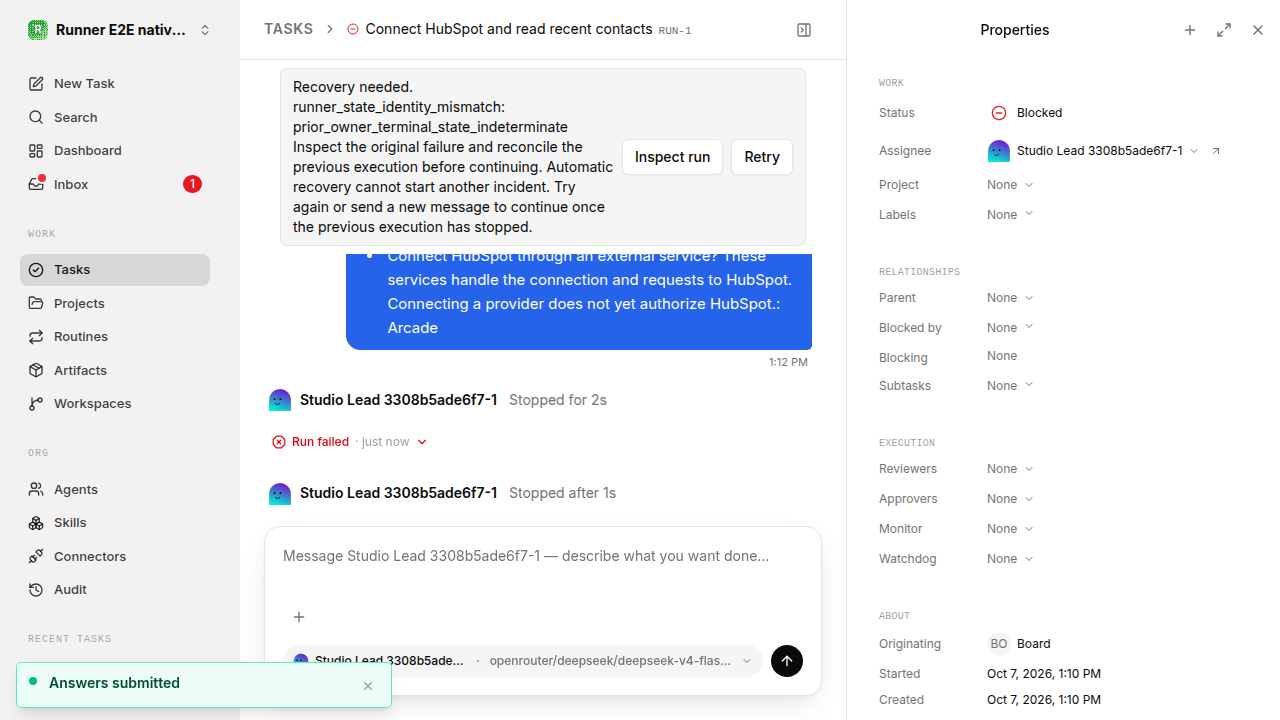
Task: Dismiss the Answers submitted notification
Action: click(x=368, y=686)
